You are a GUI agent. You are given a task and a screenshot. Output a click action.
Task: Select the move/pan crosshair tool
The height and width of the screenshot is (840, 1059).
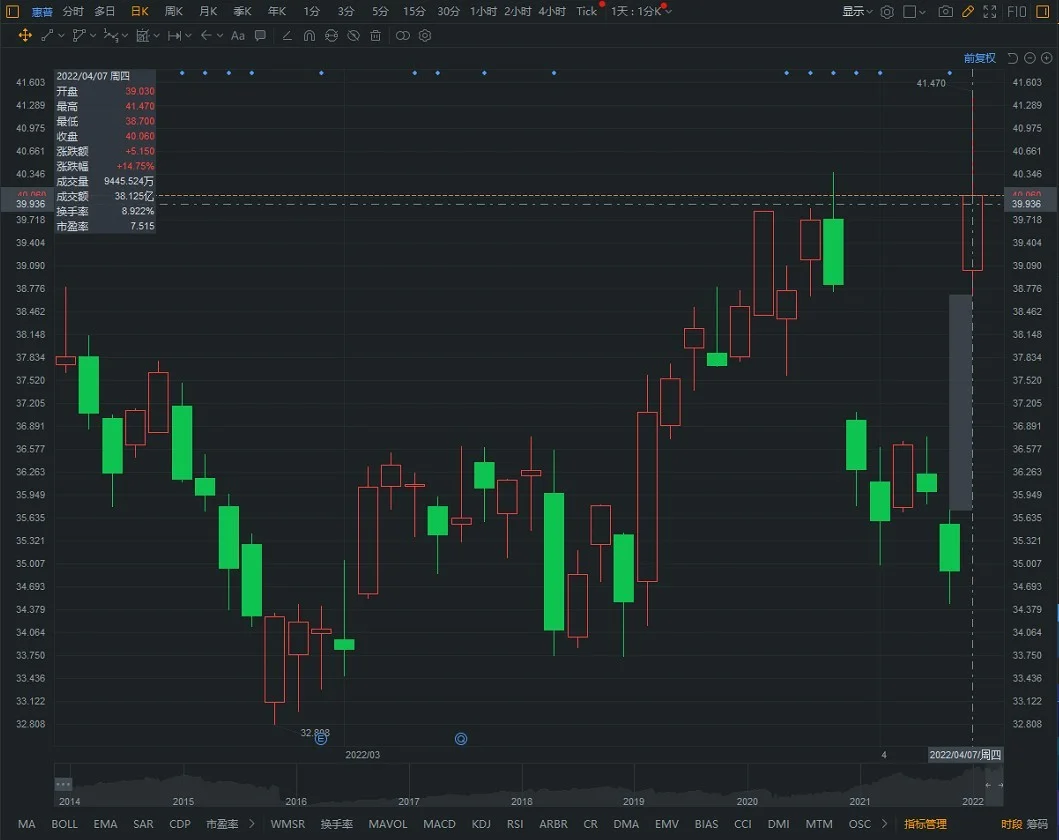[x=25, y=36]
